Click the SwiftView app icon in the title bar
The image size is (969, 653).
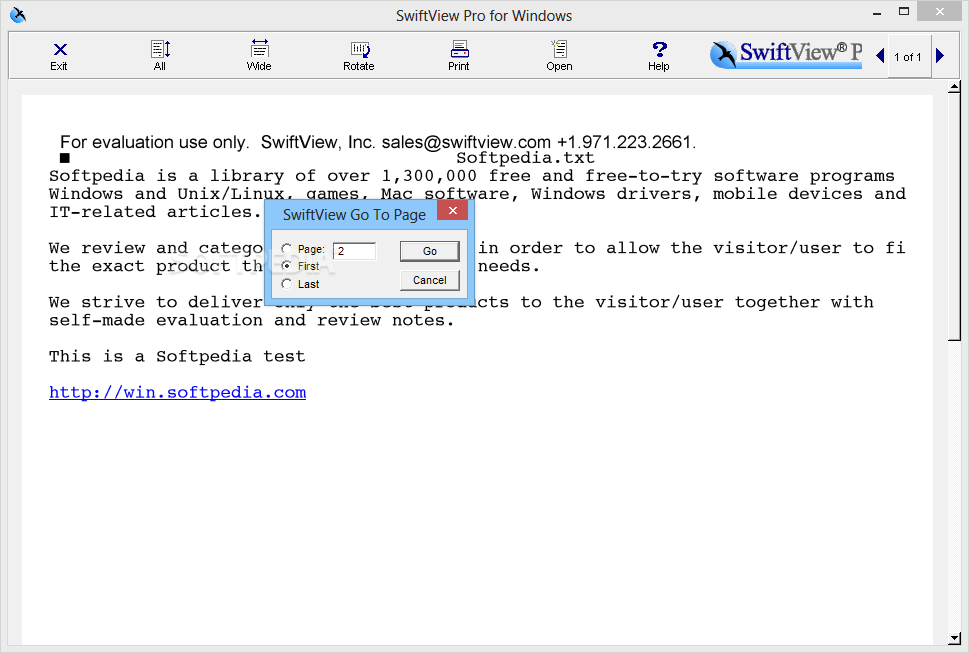(x=18, y=15)
